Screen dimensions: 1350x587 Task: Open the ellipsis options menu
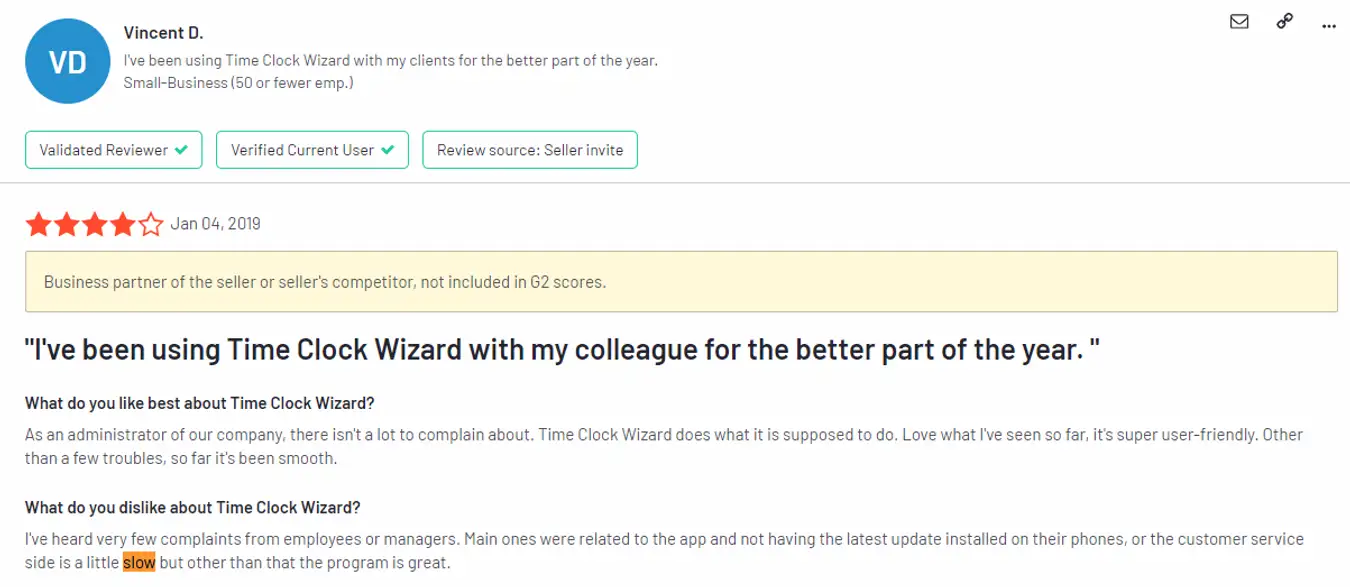coord(1327,23)
